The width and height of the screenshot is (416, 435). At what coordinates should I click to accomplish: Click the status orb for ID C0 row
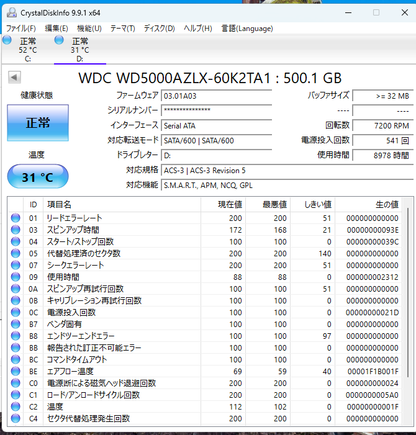click(15, 383)
